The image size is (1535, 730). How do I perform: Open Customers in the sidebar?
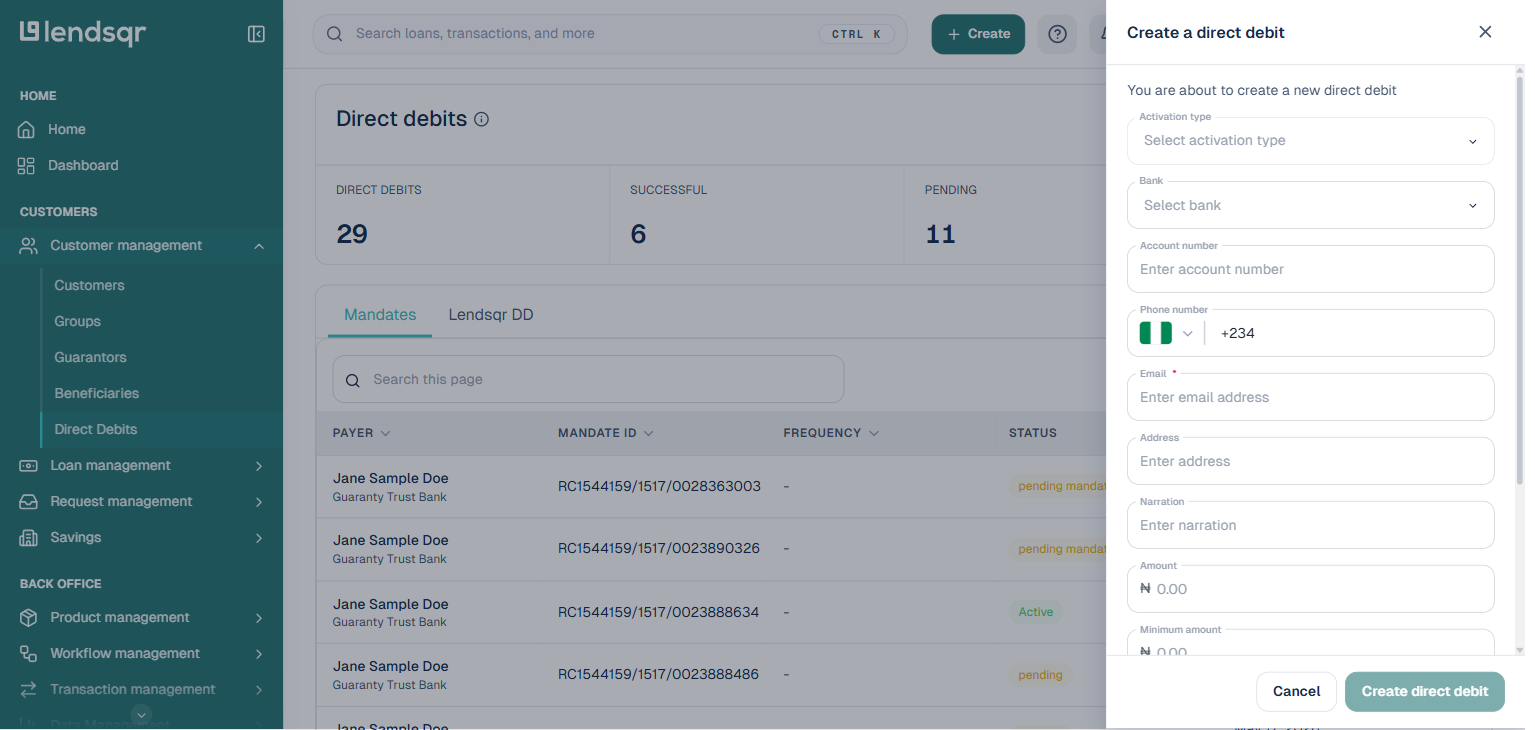tap(90, 286)
